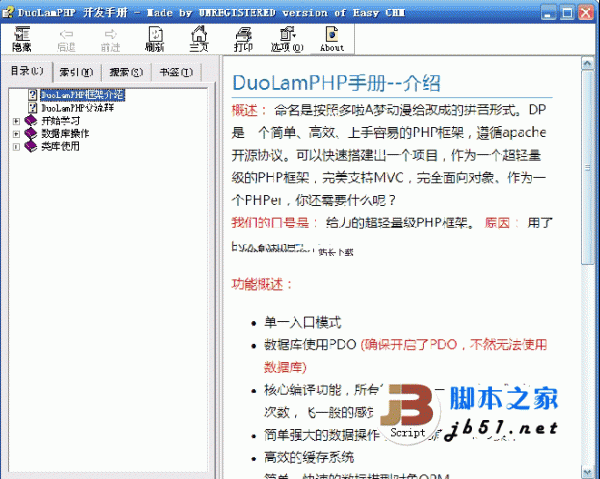Select DuoLamPHP框架介绍 tree item

point(82,95)
